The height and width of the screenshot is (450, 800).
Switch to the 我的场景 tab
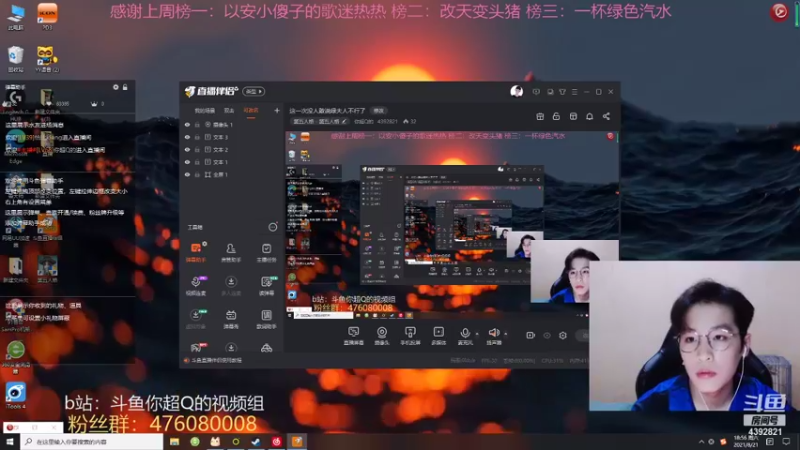tap(204, 111)
